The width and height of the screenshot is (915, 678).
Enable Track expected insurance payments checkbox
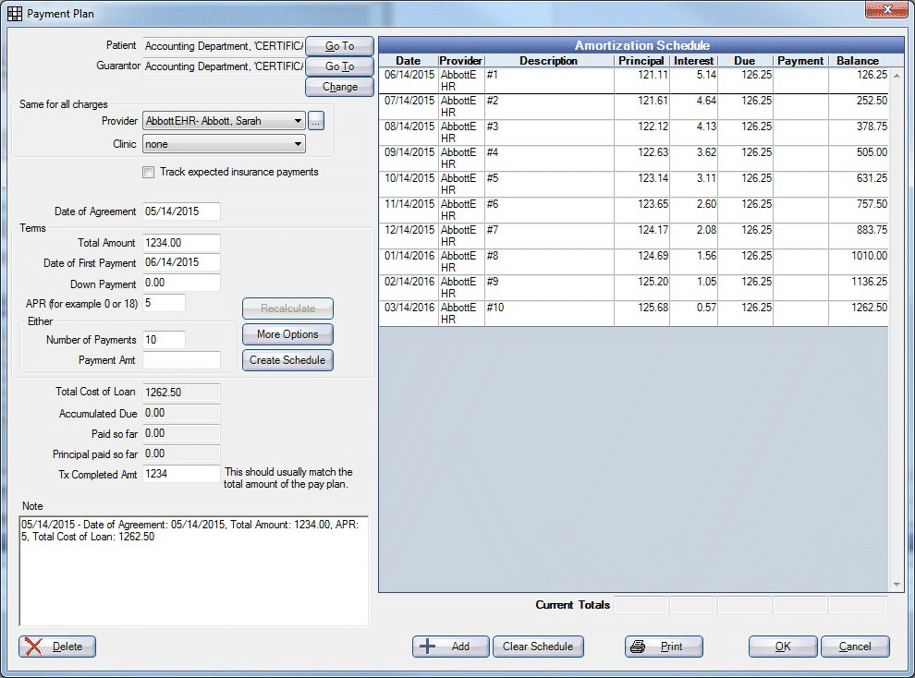pos(148,172)
